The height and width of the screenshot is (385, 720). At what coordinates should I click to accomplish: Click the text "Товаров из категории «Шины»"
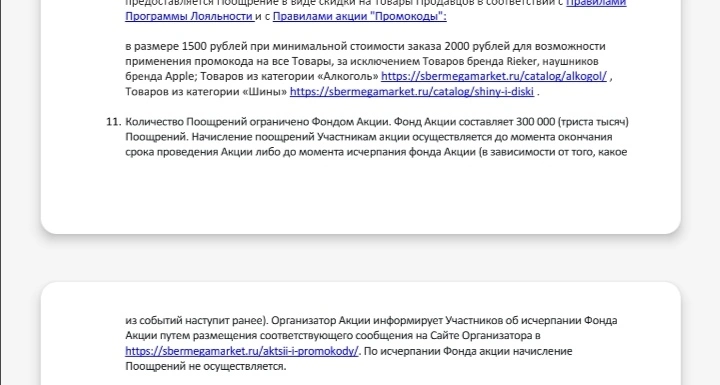pos(206,91)
